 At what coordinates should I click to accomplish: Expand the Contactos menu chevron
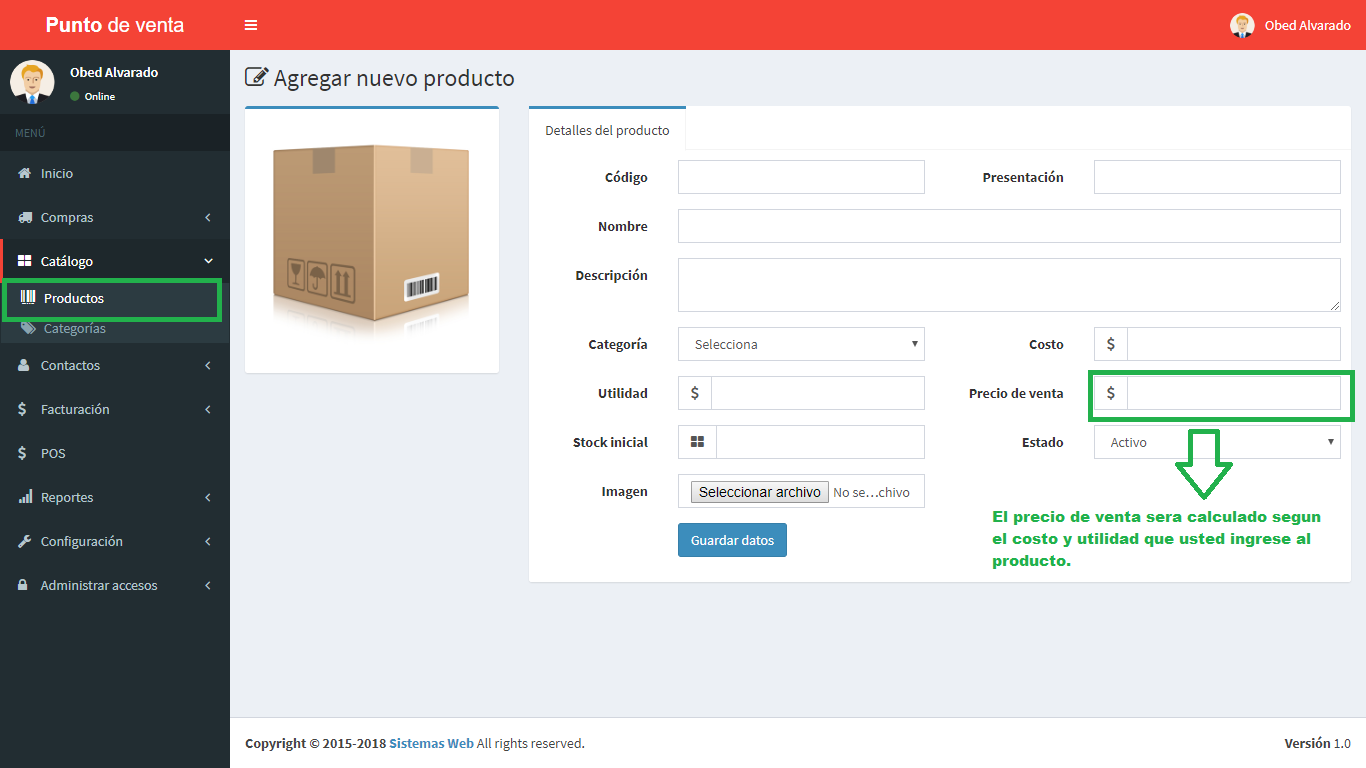207,365
